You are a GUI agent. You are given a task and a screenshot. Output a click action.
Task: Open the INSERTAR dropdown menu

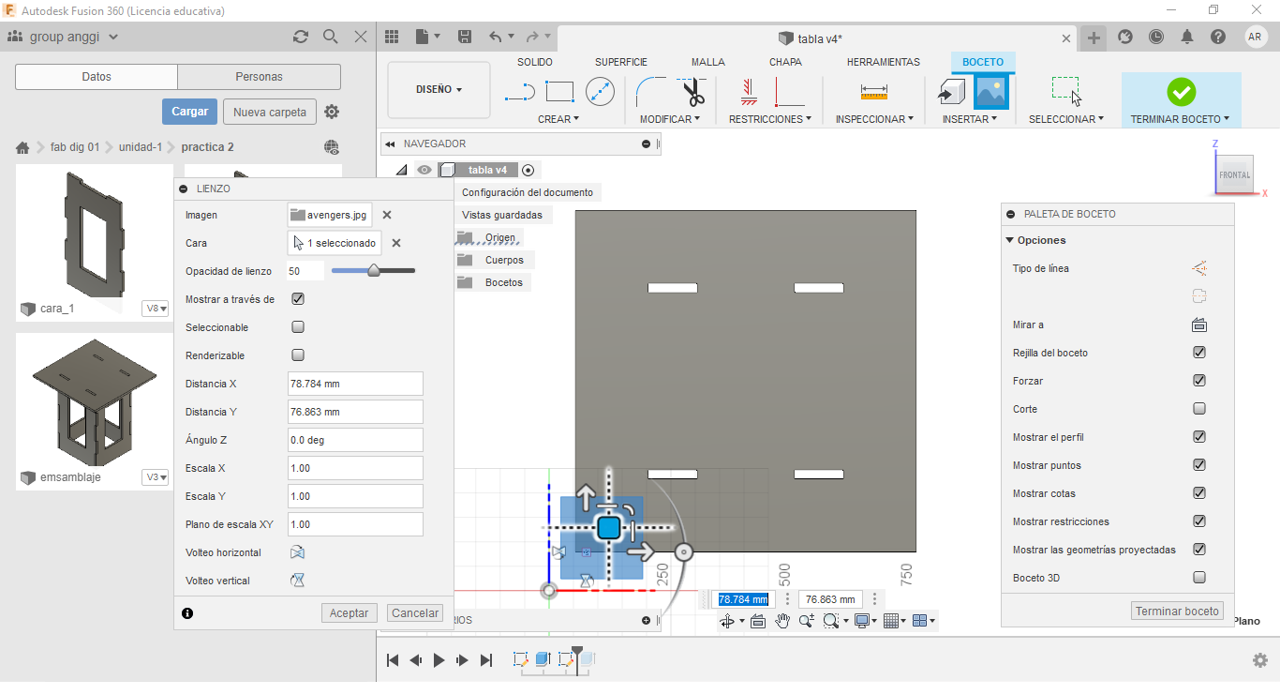tap(970, 119)
